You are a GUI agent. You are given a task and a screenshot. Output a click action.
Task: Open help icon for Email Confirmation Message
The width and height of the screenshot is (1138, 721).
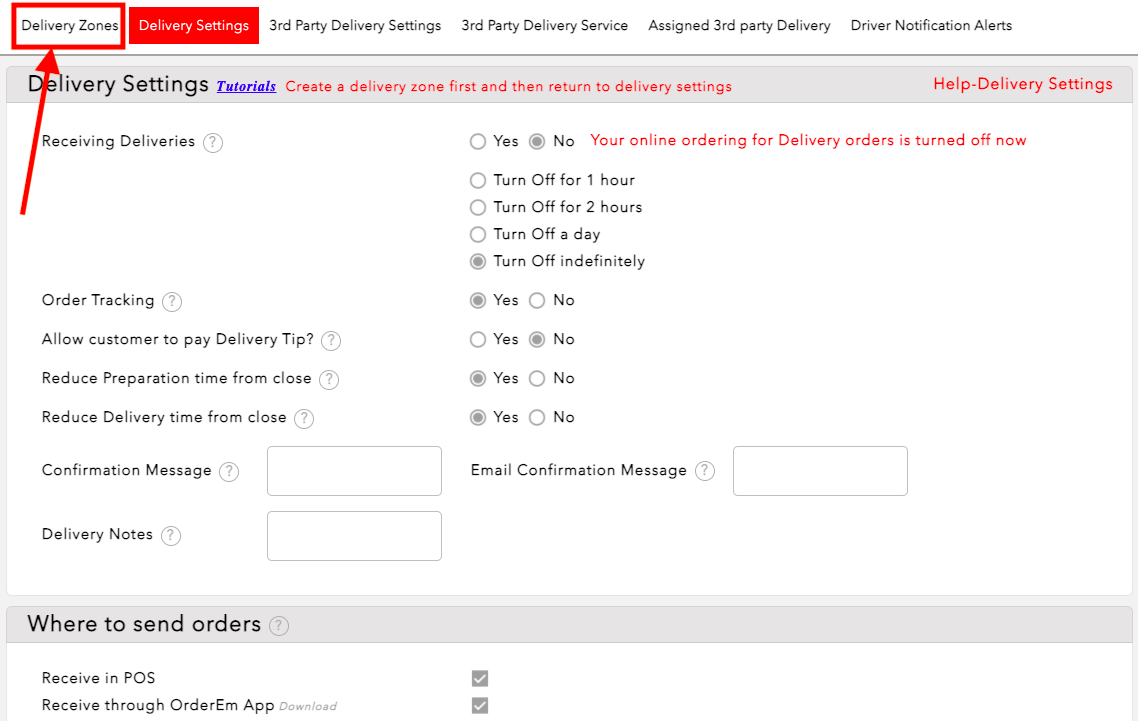tap(705, 472)
